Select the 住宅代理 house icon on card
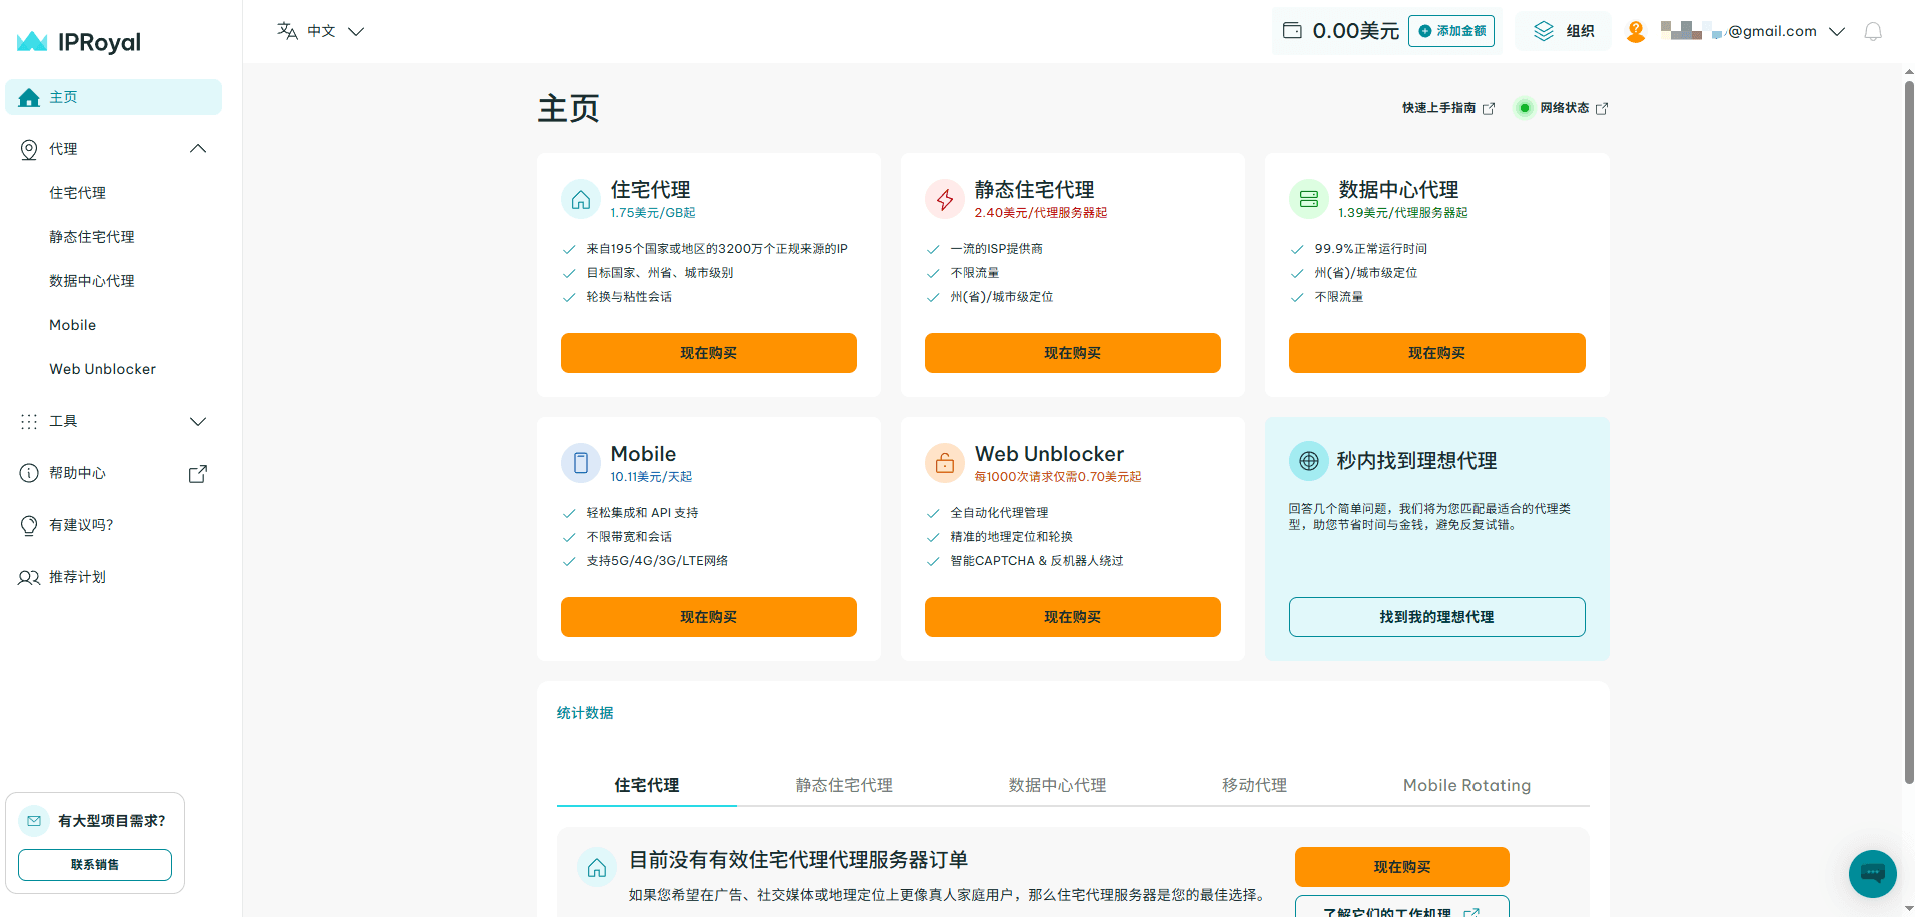Screen dimensions: 1915x917 [580, 199]
